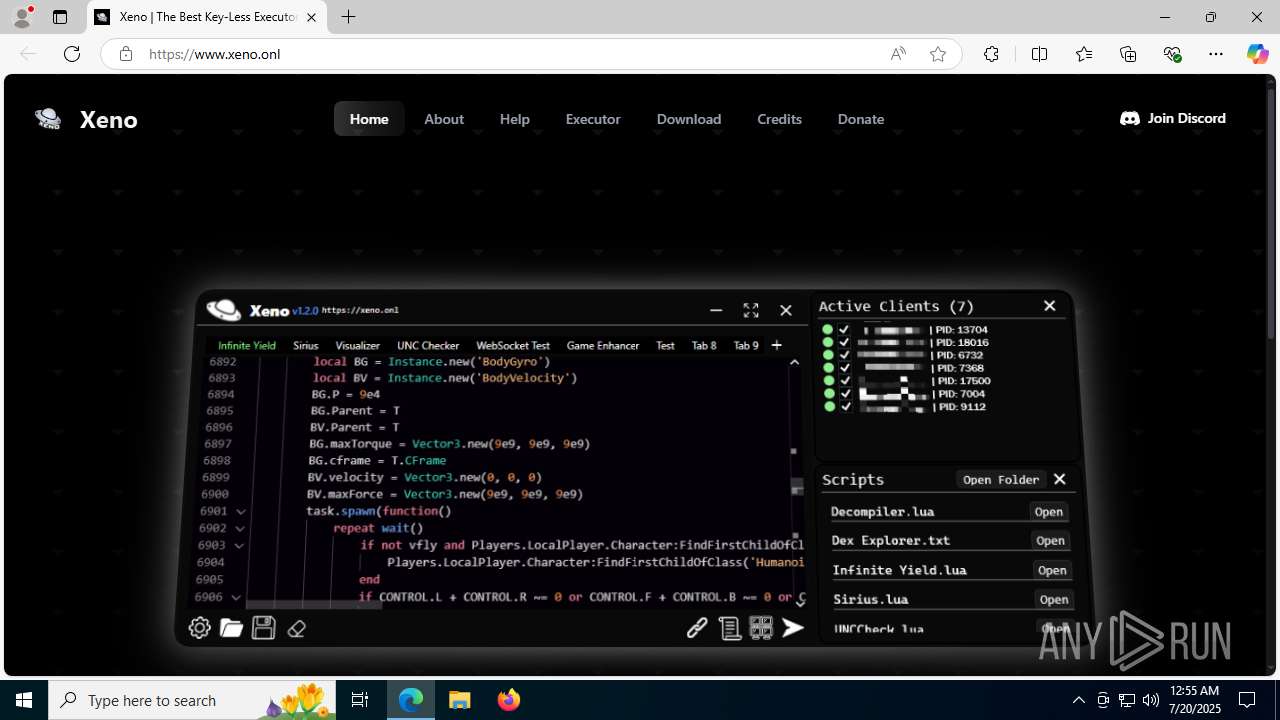Open the Donate page

click(x=861, y=119)
